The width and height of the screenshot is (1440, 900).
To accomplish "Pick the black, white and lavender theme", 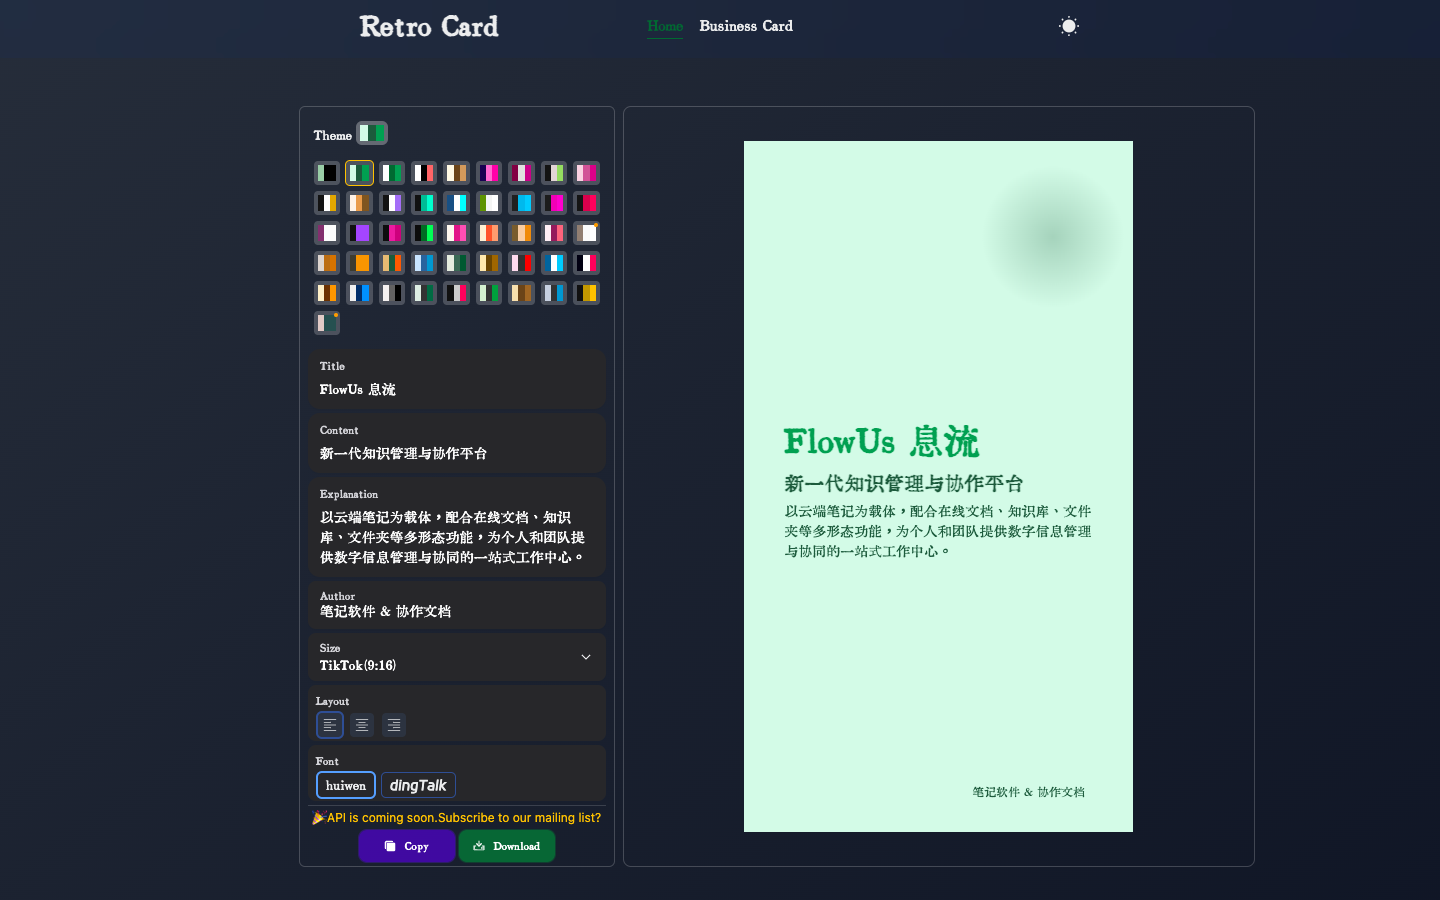I will (392, 203).
